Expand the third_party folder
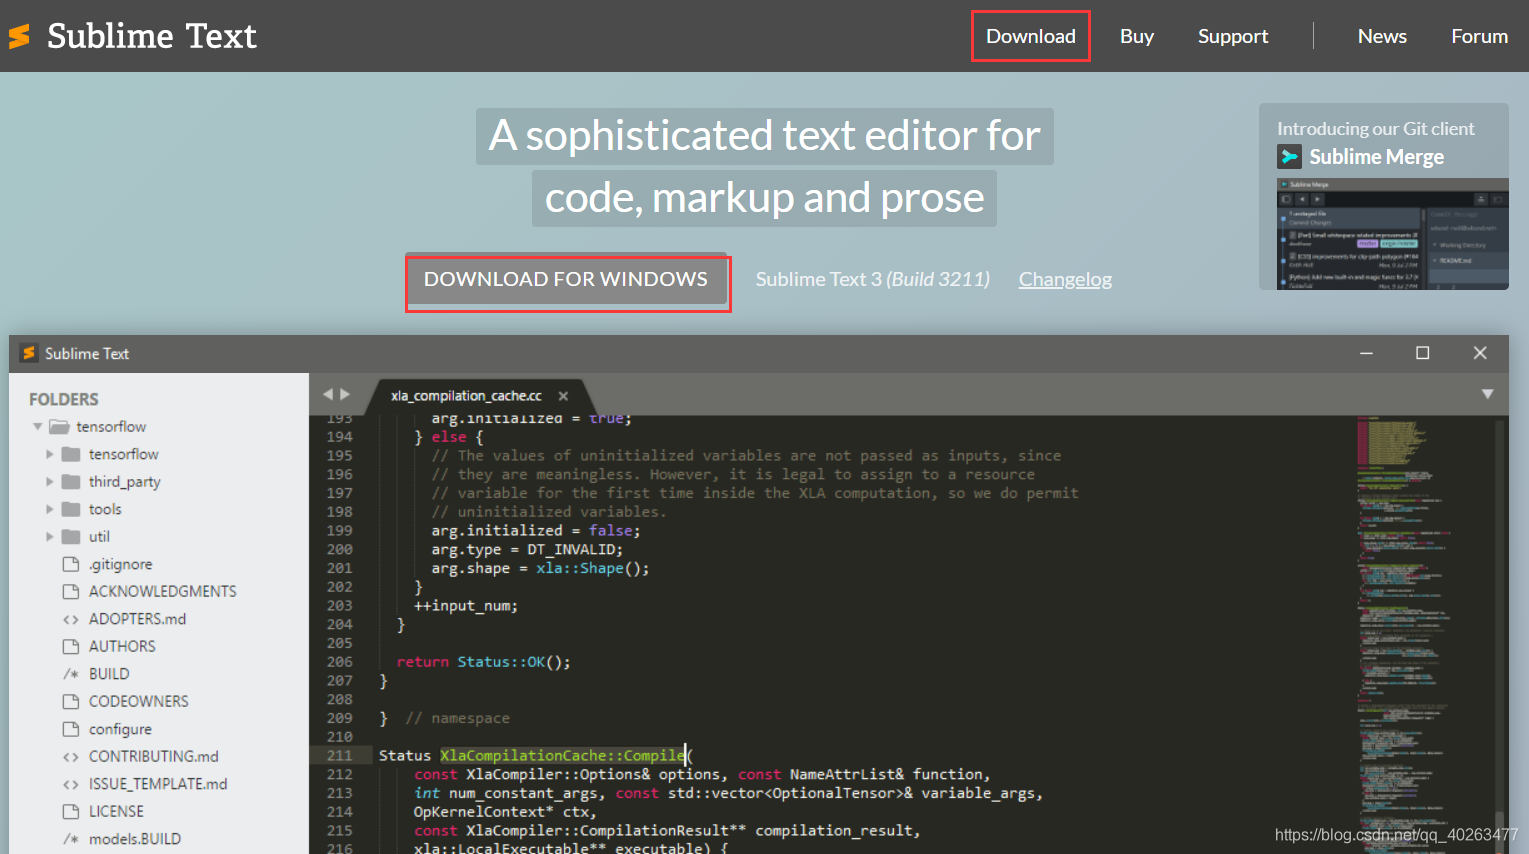Image resolution: width=1529 pixels, height=854 pixels. tap(49, 482)
